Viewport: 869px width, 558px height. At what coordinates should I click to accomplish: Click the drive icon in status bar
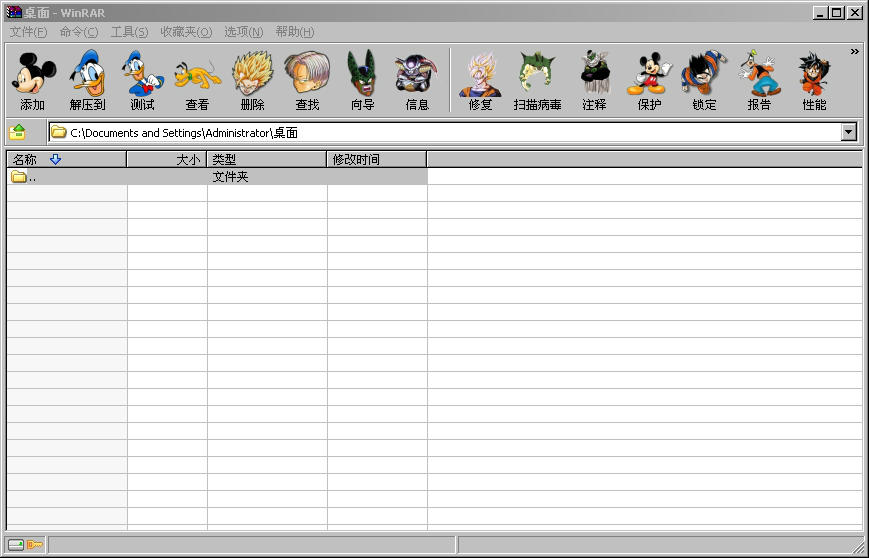coord(16,545)
